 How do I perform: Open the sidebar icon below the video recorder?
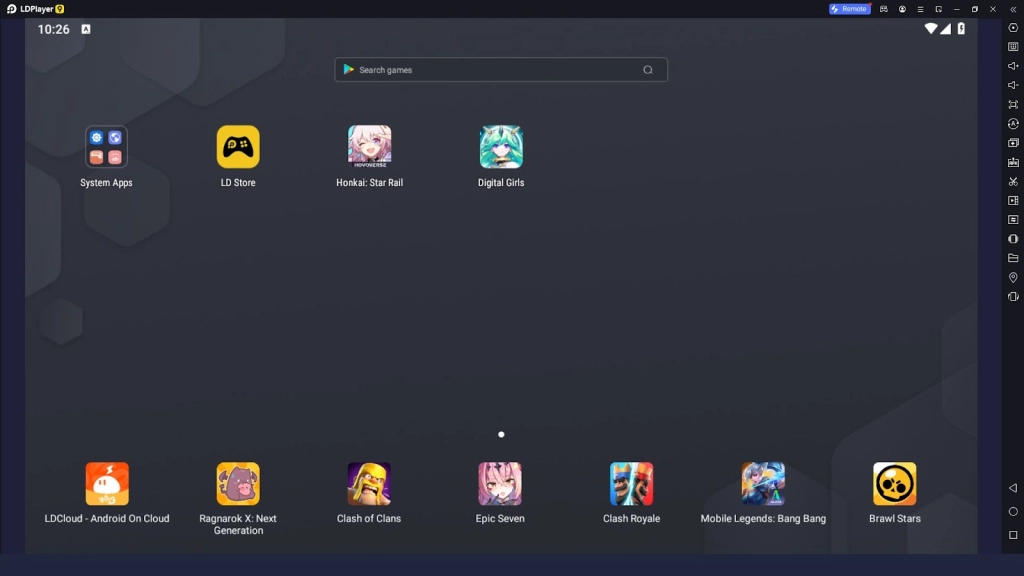(x=1013, y=219)
